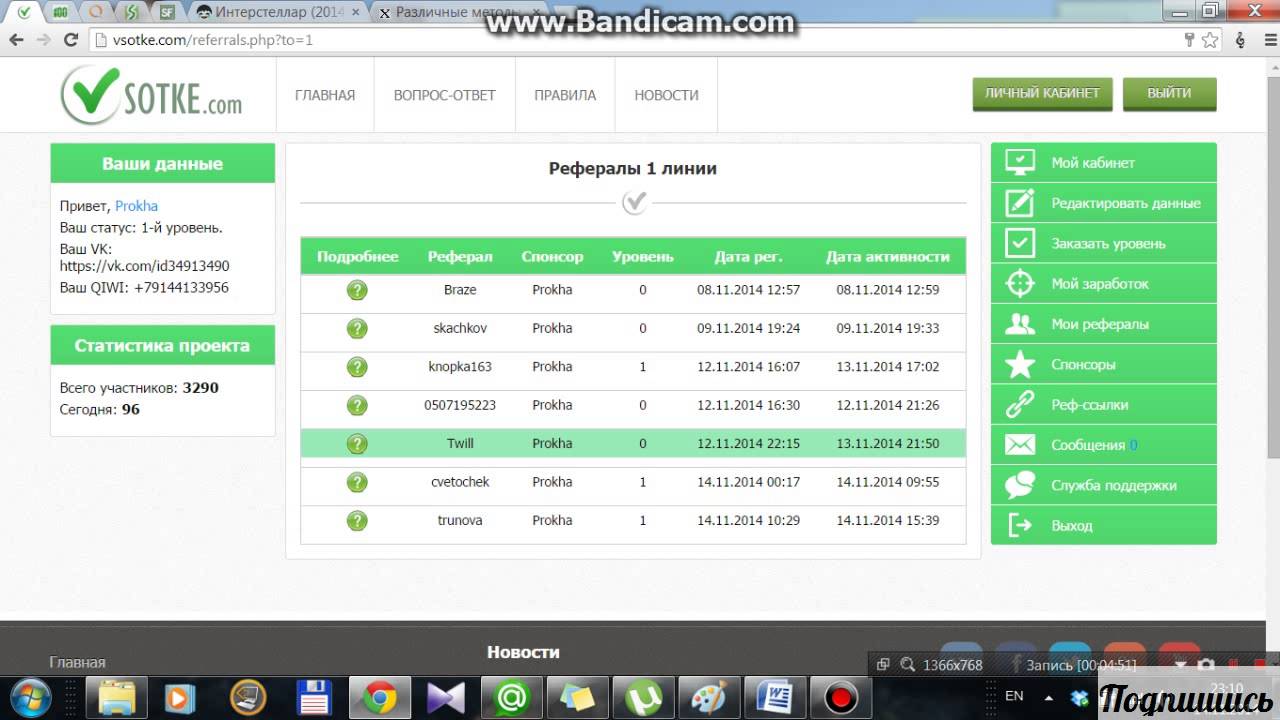The width and height of the screenshot is (1280, 720).
Task: Open Chrome from the Windows taskbar
Action: (x=380, y=697)
